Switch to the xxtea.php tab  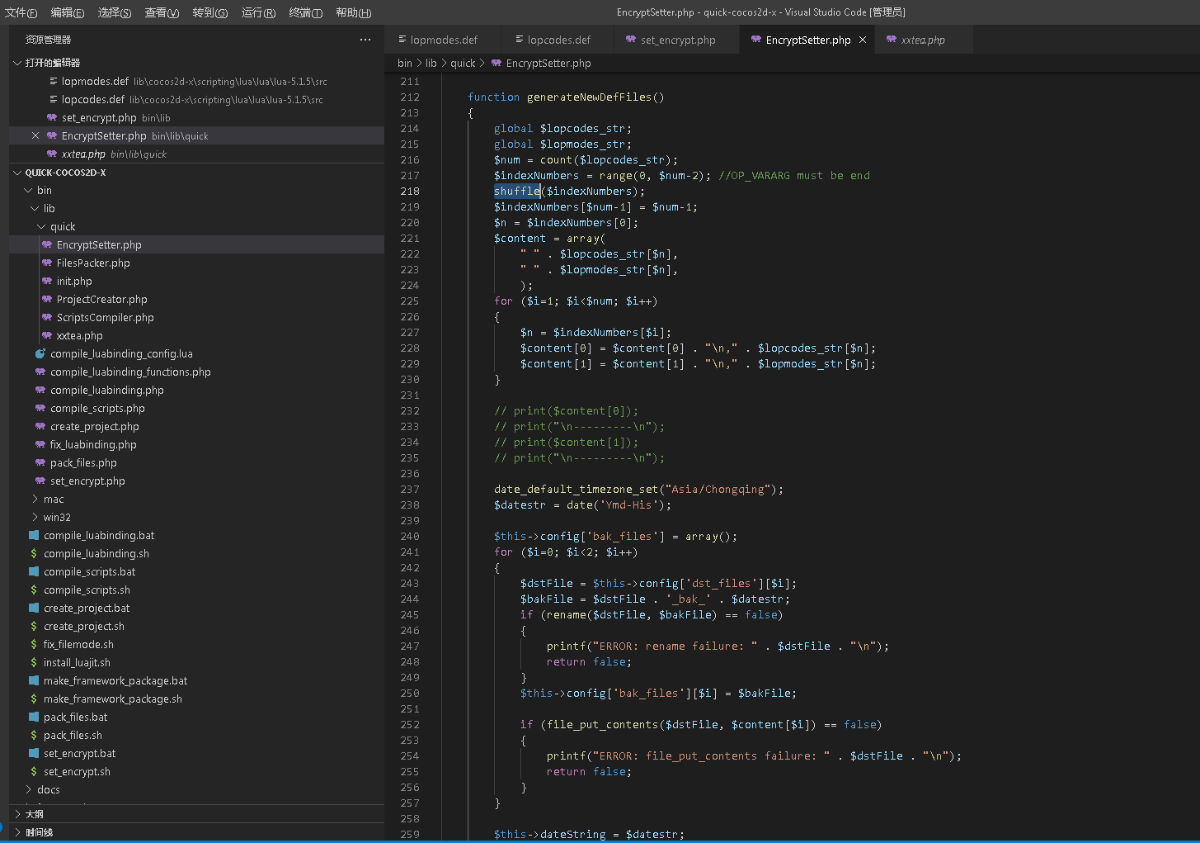click(x=922, y=40)
